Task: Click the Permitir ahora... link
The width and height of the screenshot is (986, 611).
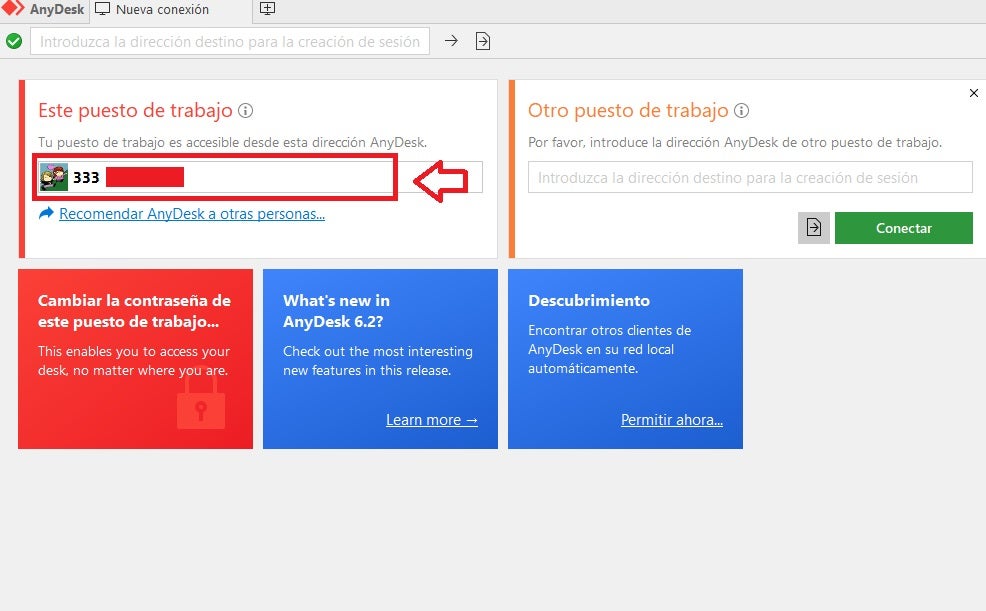Action: (x=672, y=420)
